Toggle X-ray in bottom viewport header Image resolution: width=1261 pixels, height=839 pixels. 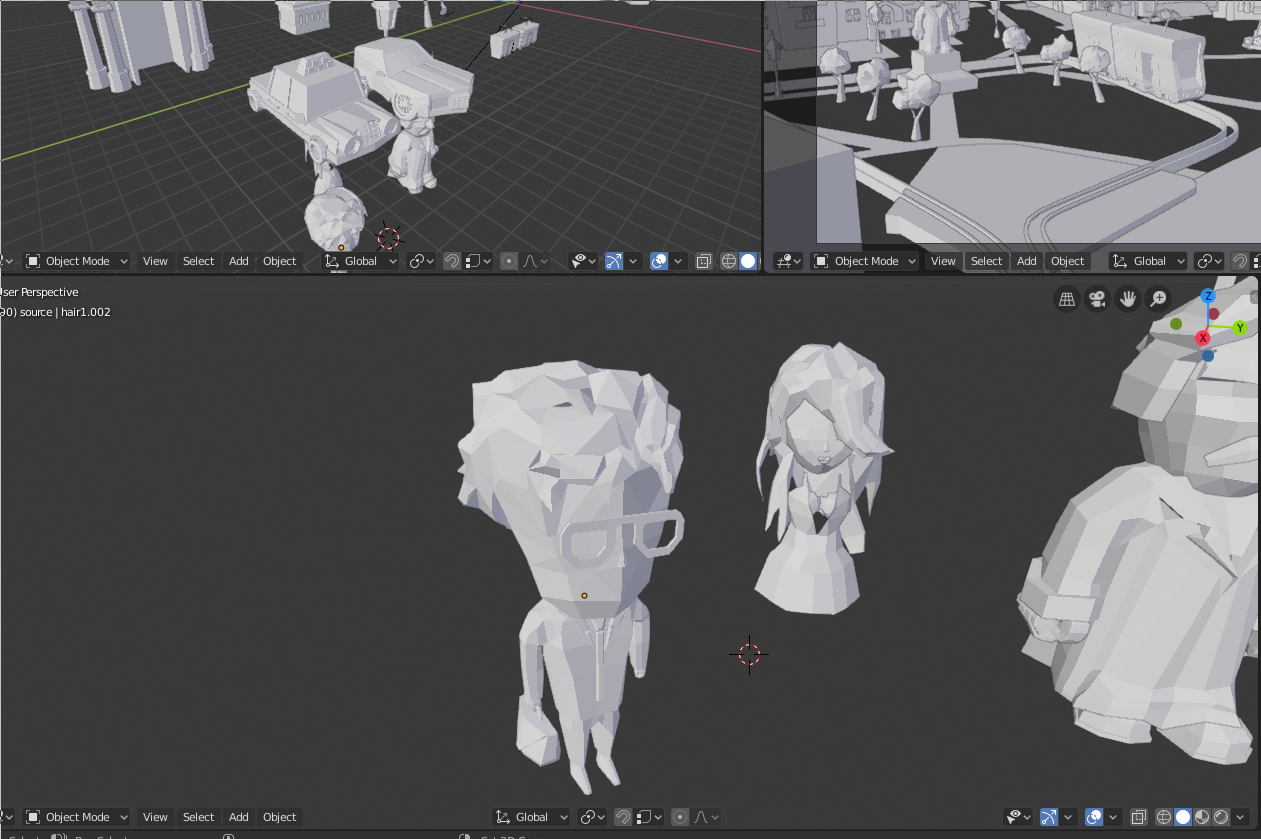pos(1139,817)
